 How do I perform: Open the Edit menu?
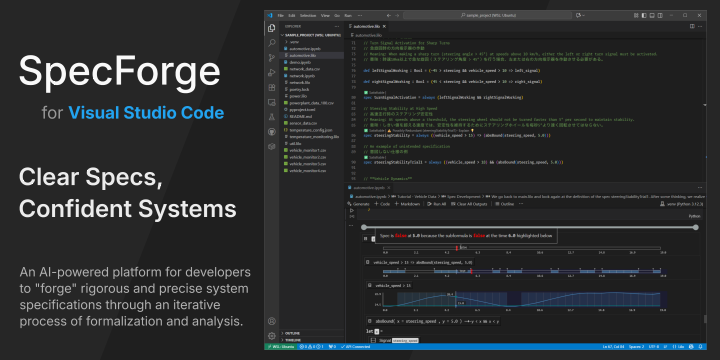[x=292, y=15]
